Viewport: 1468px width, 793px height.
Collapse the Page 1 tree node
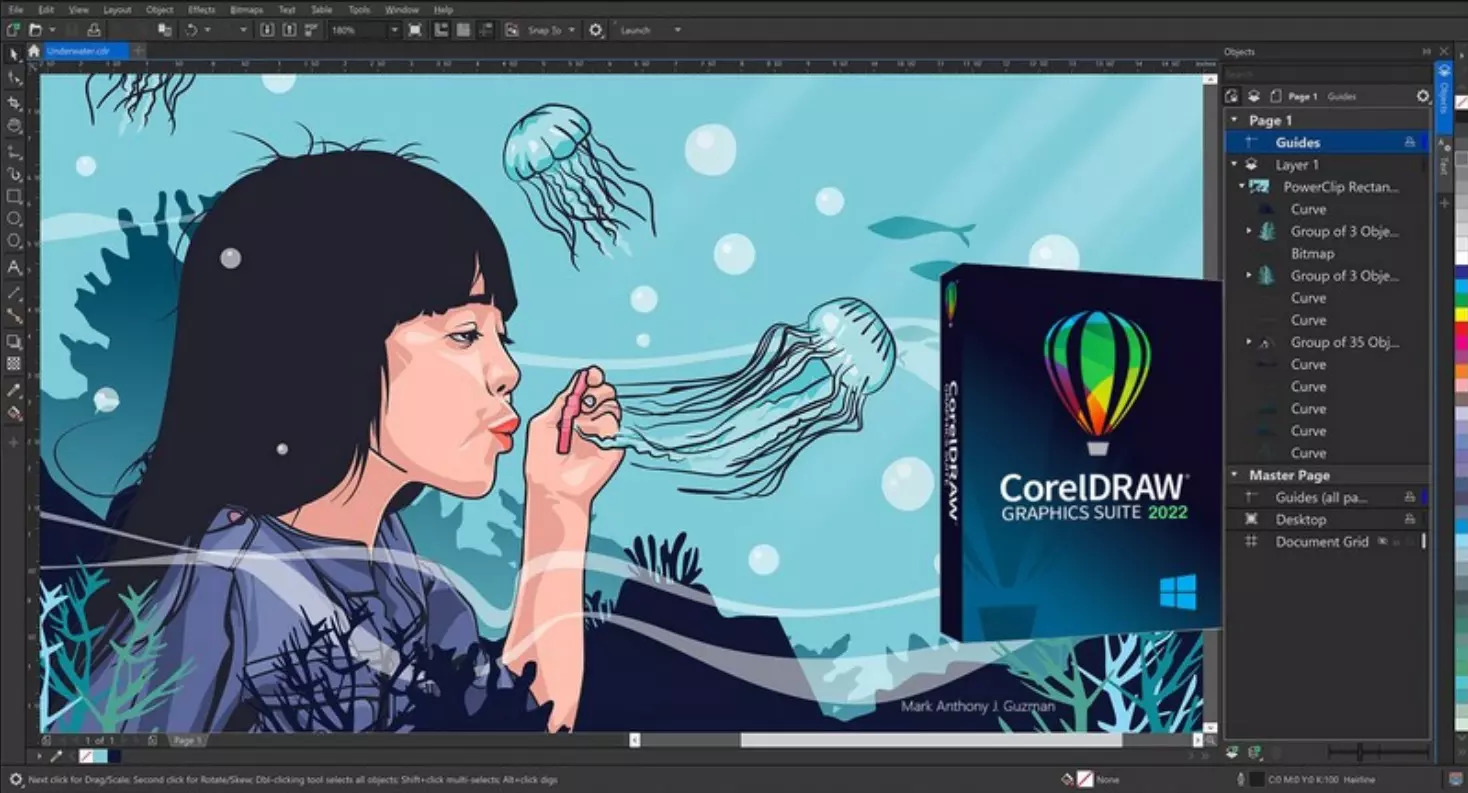click(1234, 120)
